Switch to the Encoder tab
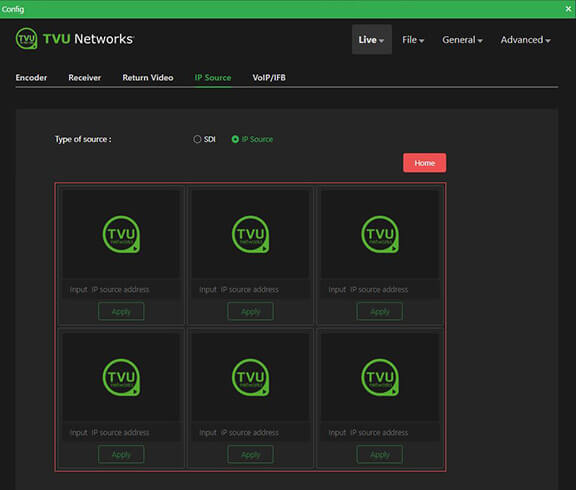 tap(31, 78)
